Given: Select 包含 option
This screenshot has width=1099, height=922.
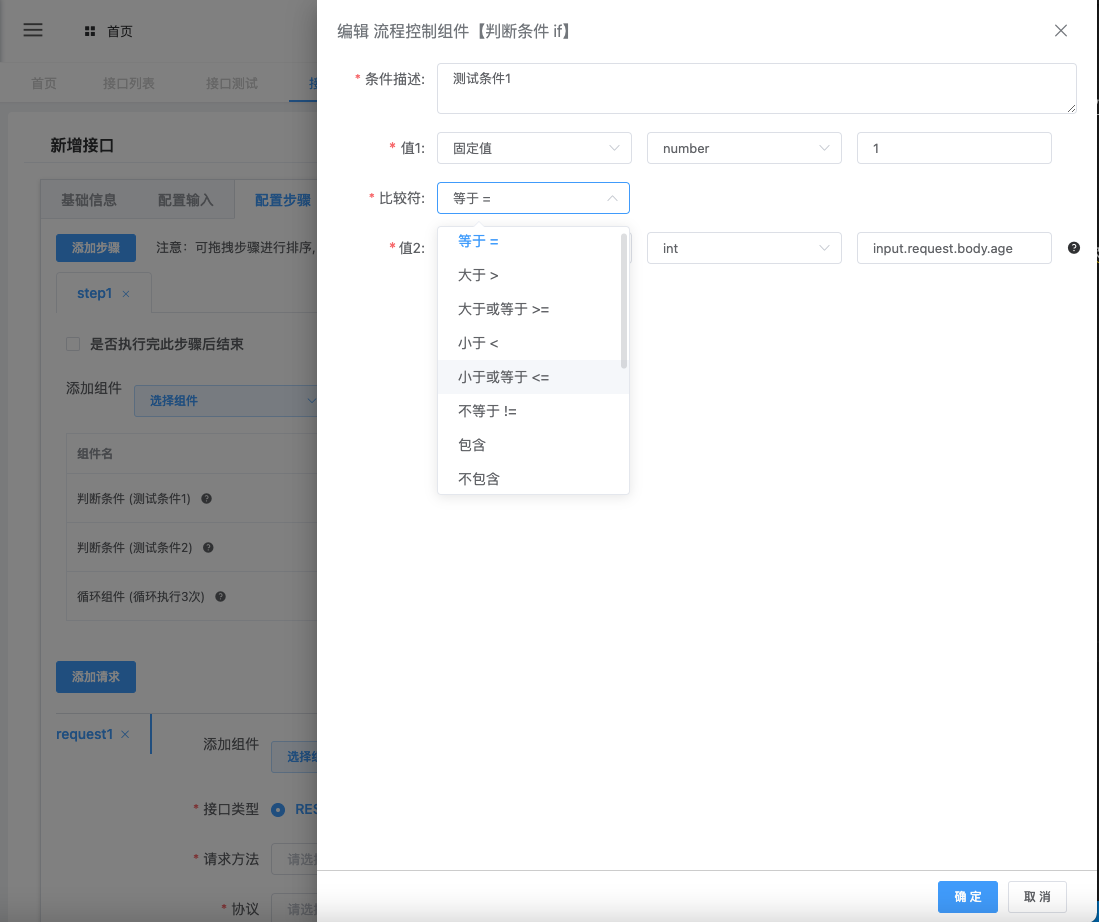Looking at the screenshot, I should click(529, 445).
